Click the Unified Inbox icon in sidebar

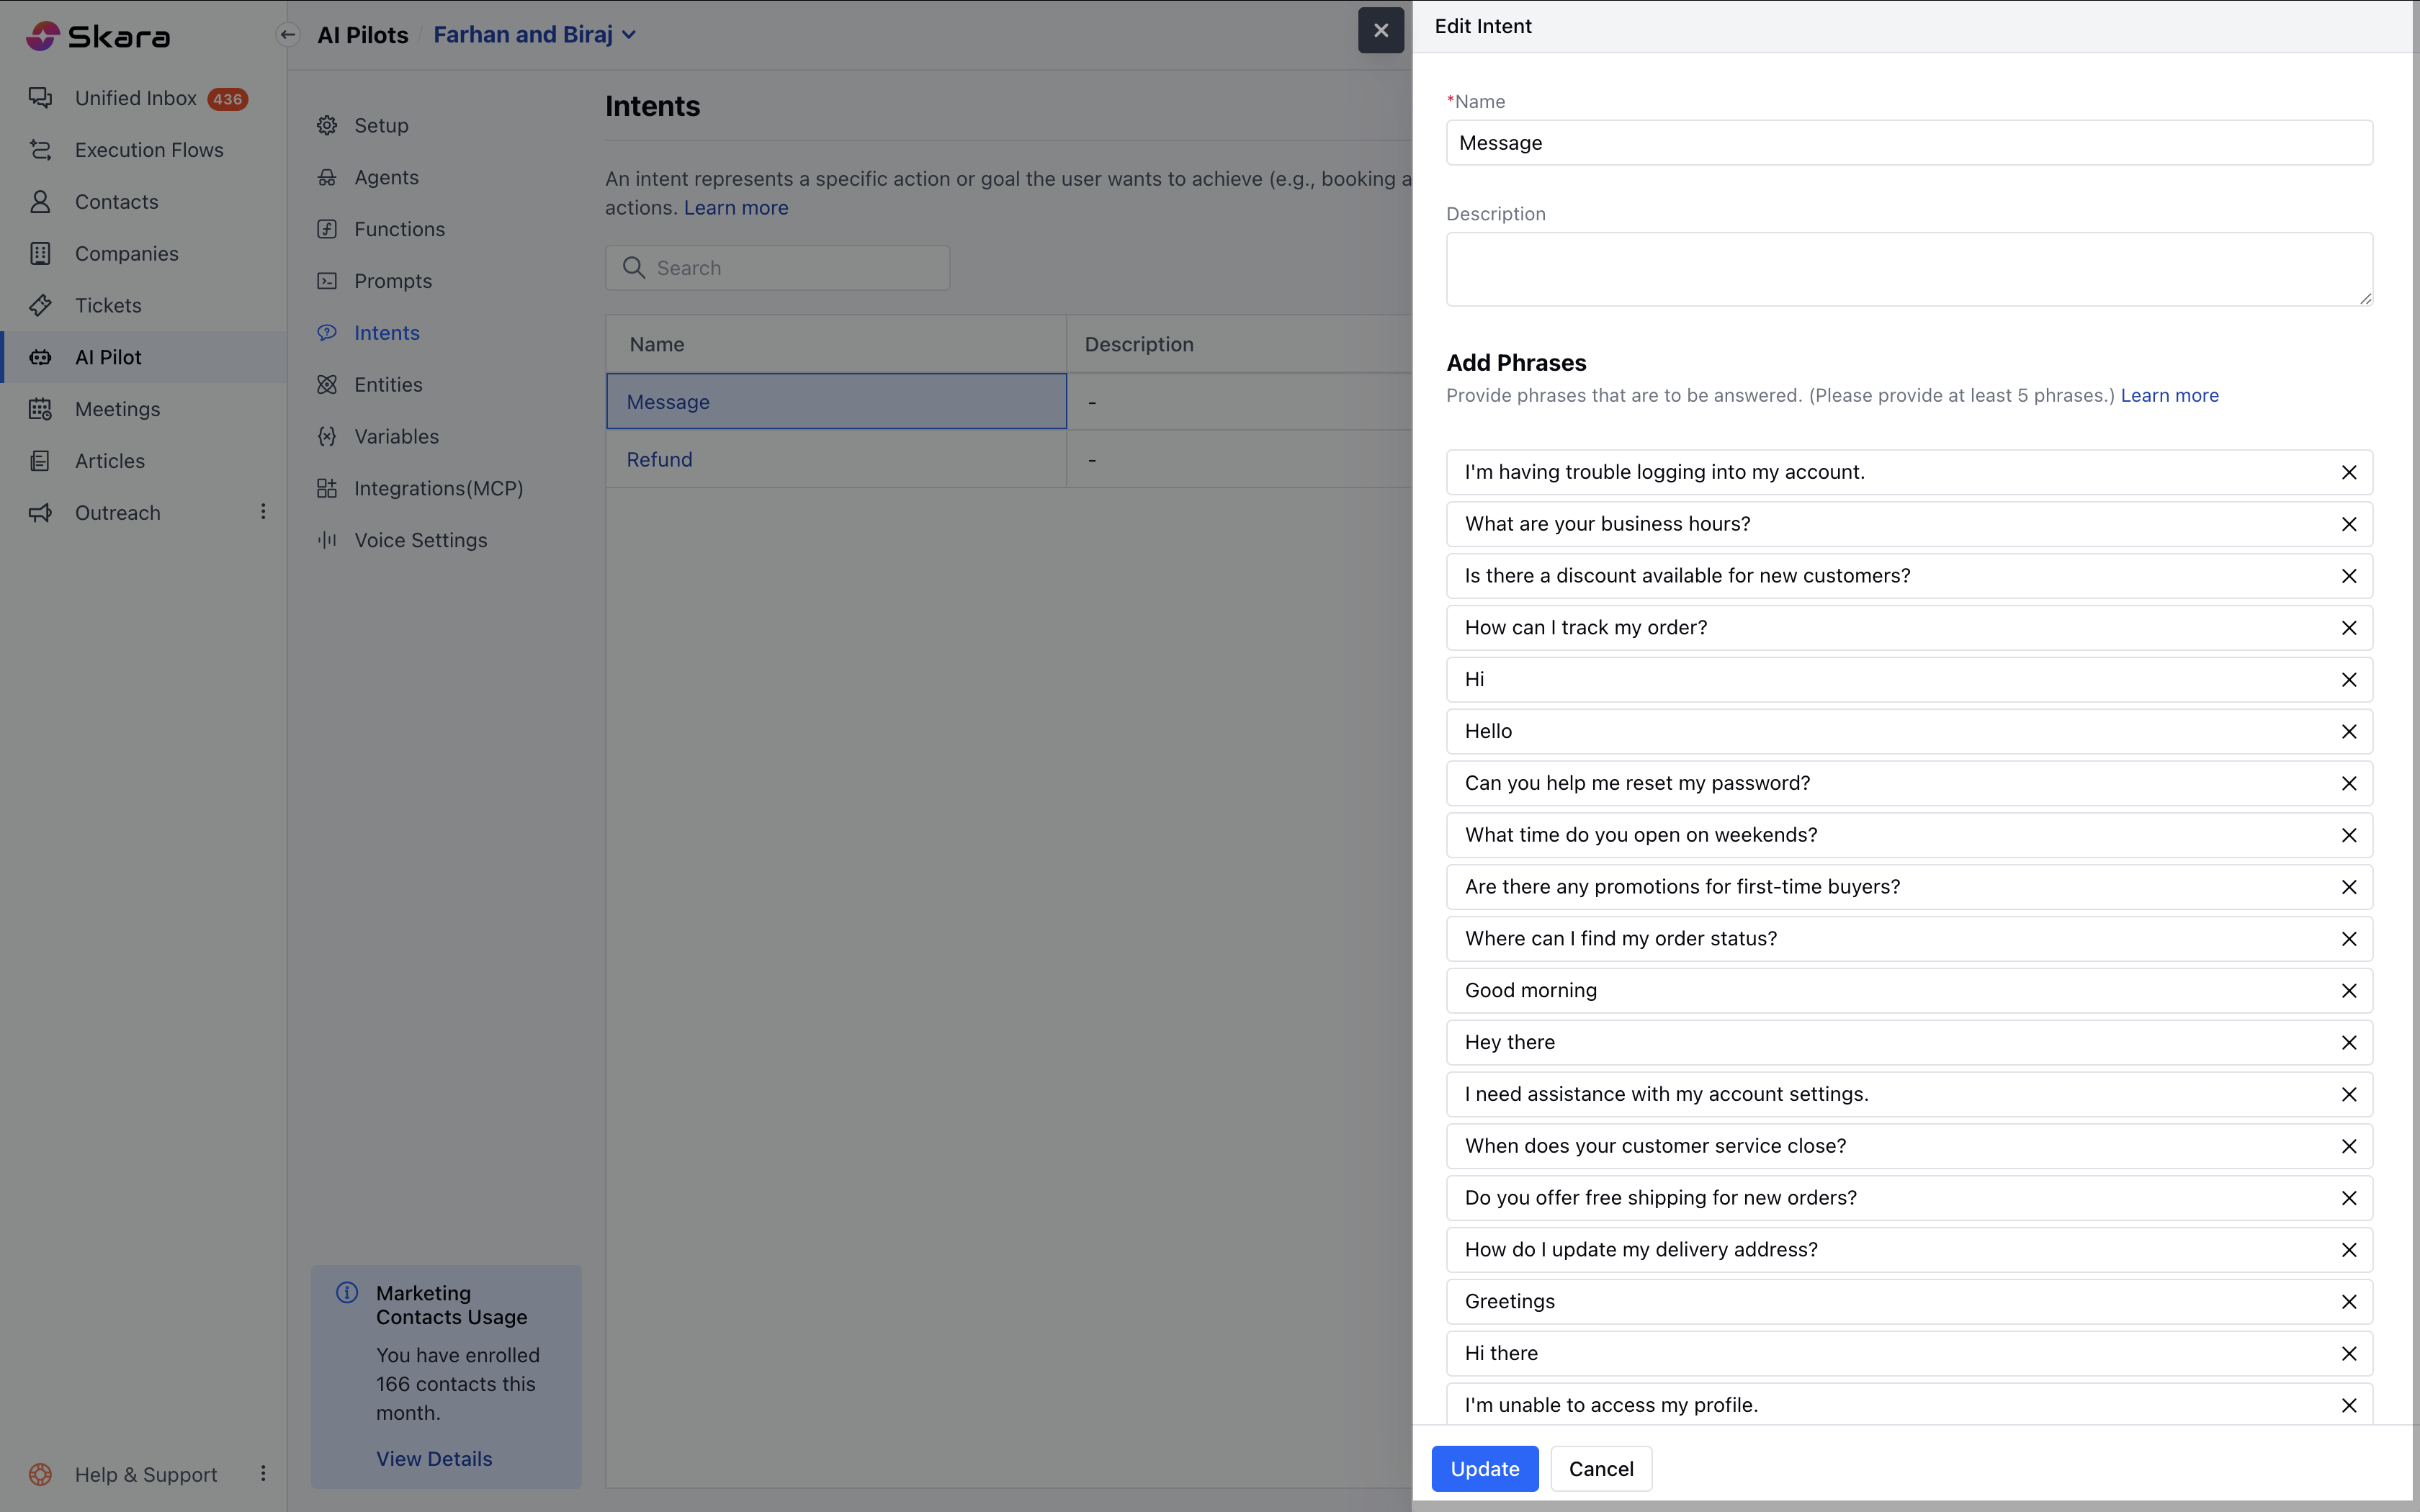tap(40, 98)
